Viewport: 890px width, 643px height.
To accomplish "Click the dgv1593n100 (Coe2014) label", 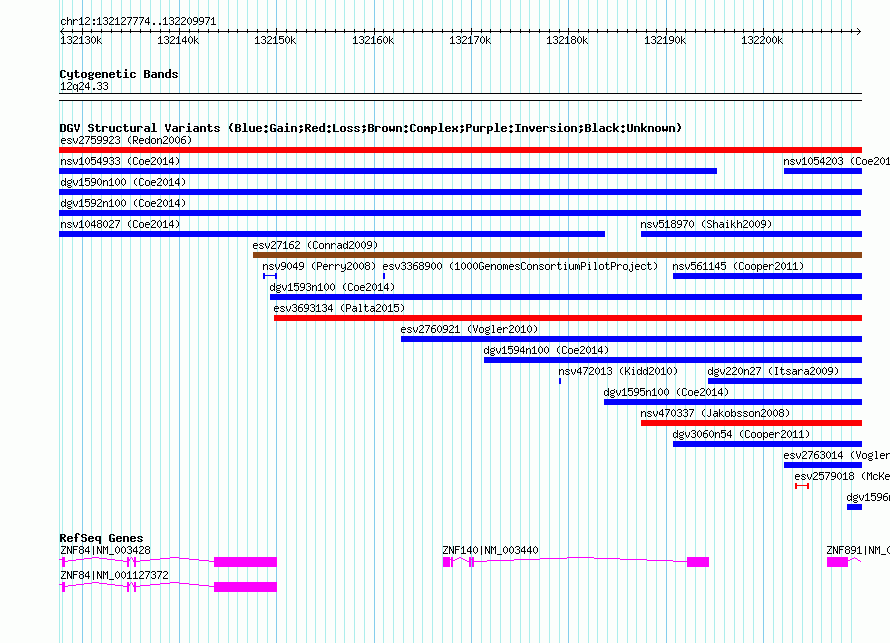I will coord(332,287).
